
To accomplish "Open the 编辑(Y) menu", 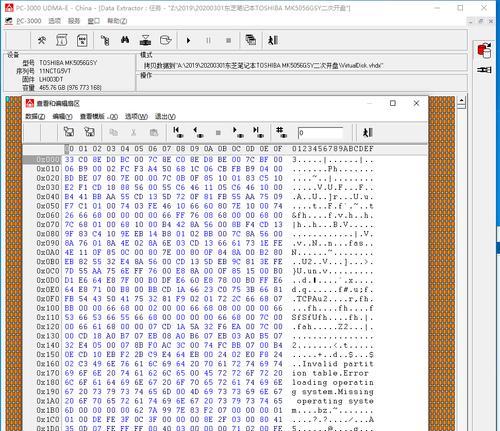I will 62,116.
